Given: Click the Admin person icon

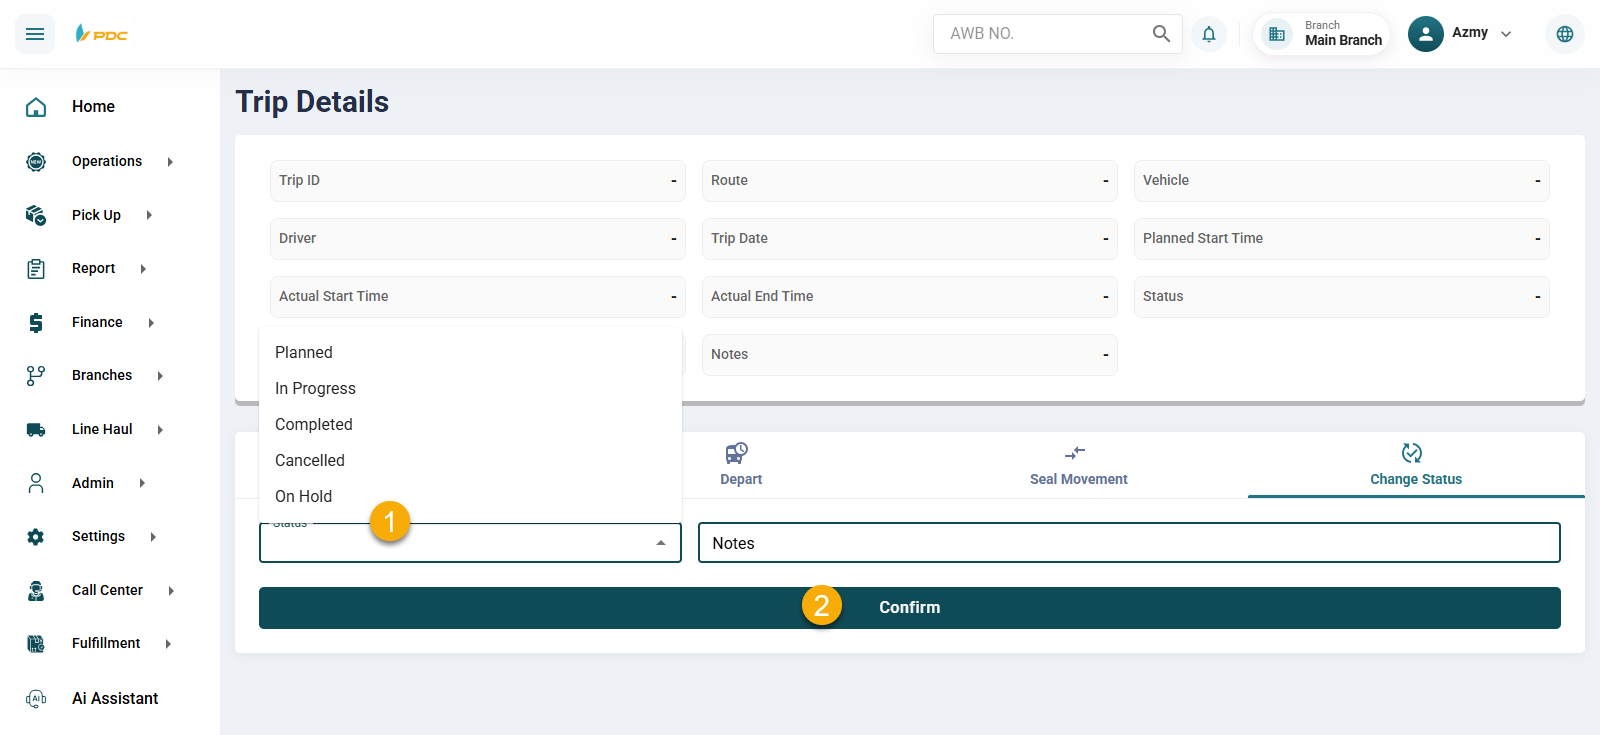Looking at the screenshot, I should 36,483.
